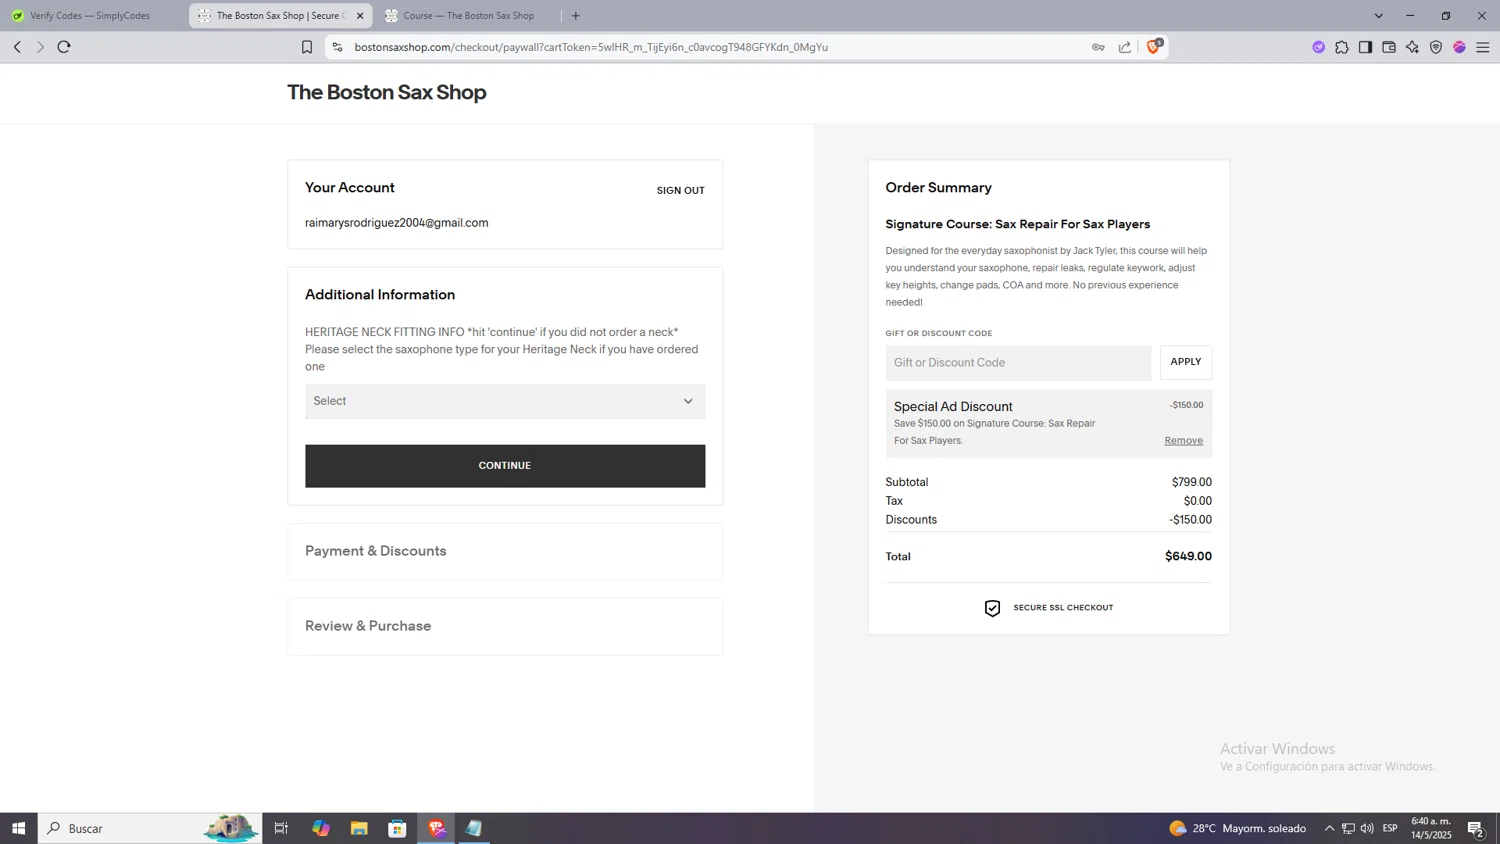
Task: Open the network status tray icon
Action: [x=1348, y=828]
